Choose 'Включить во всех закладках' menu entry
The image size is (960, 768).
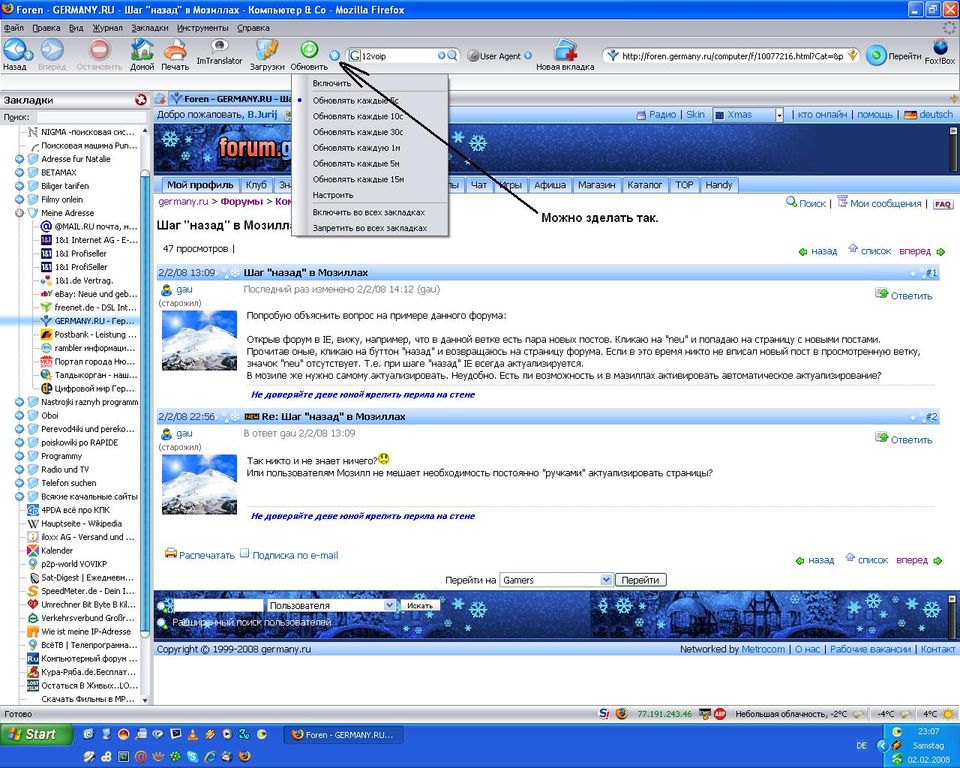click(369, 213)
